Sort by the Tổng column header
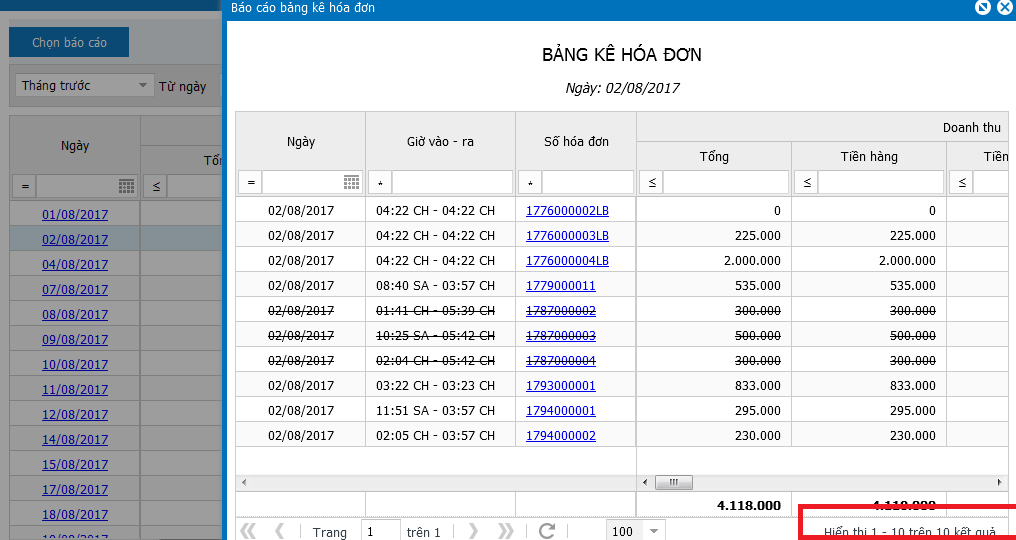1016x540 pixels. pyautogui.click(x=714, y=156)
